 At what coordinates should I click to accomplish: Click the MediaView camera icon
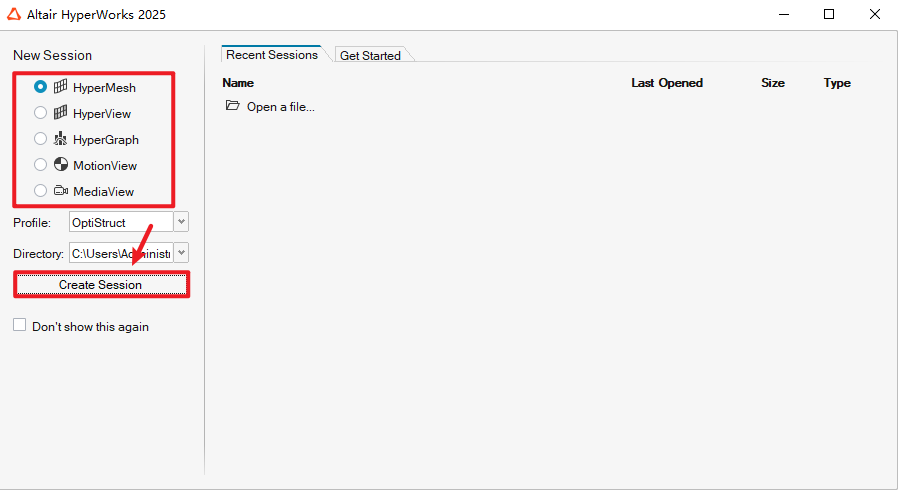60,191
